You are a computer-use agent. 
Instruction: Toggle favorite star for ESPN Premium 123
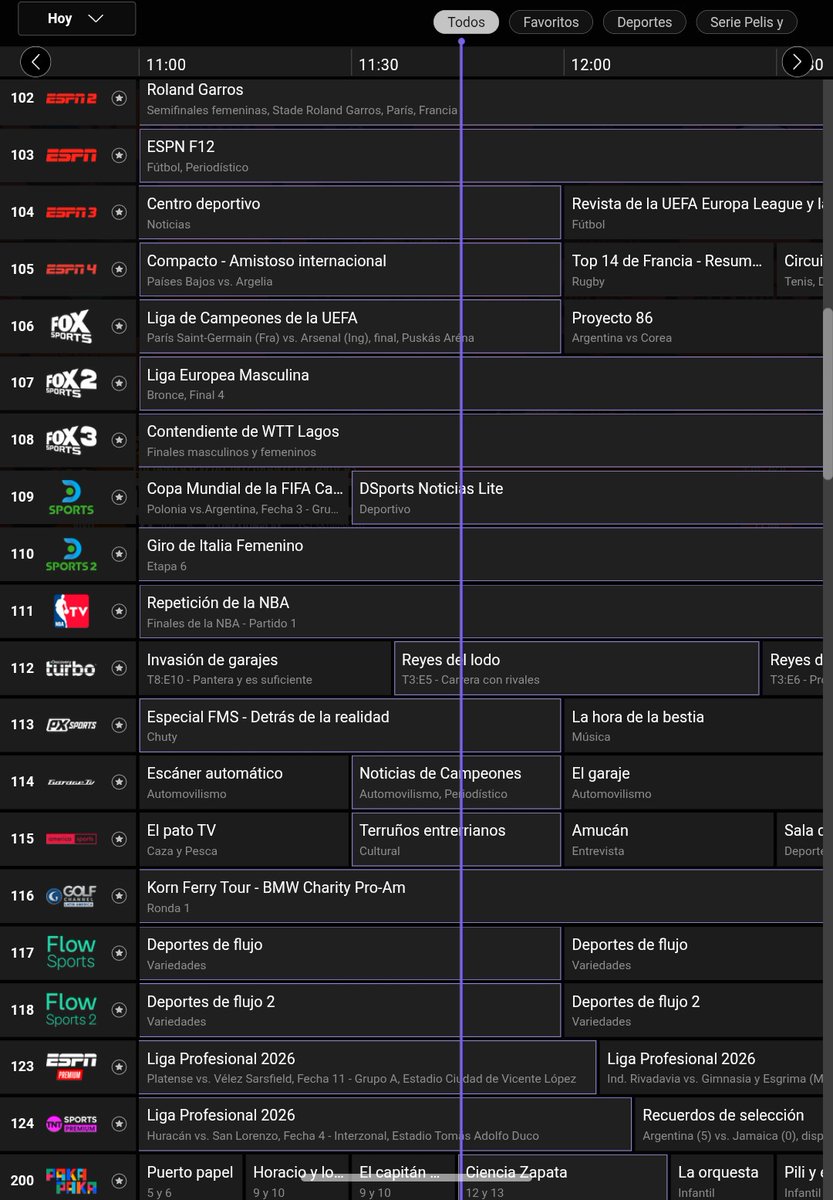point(119,1067)
